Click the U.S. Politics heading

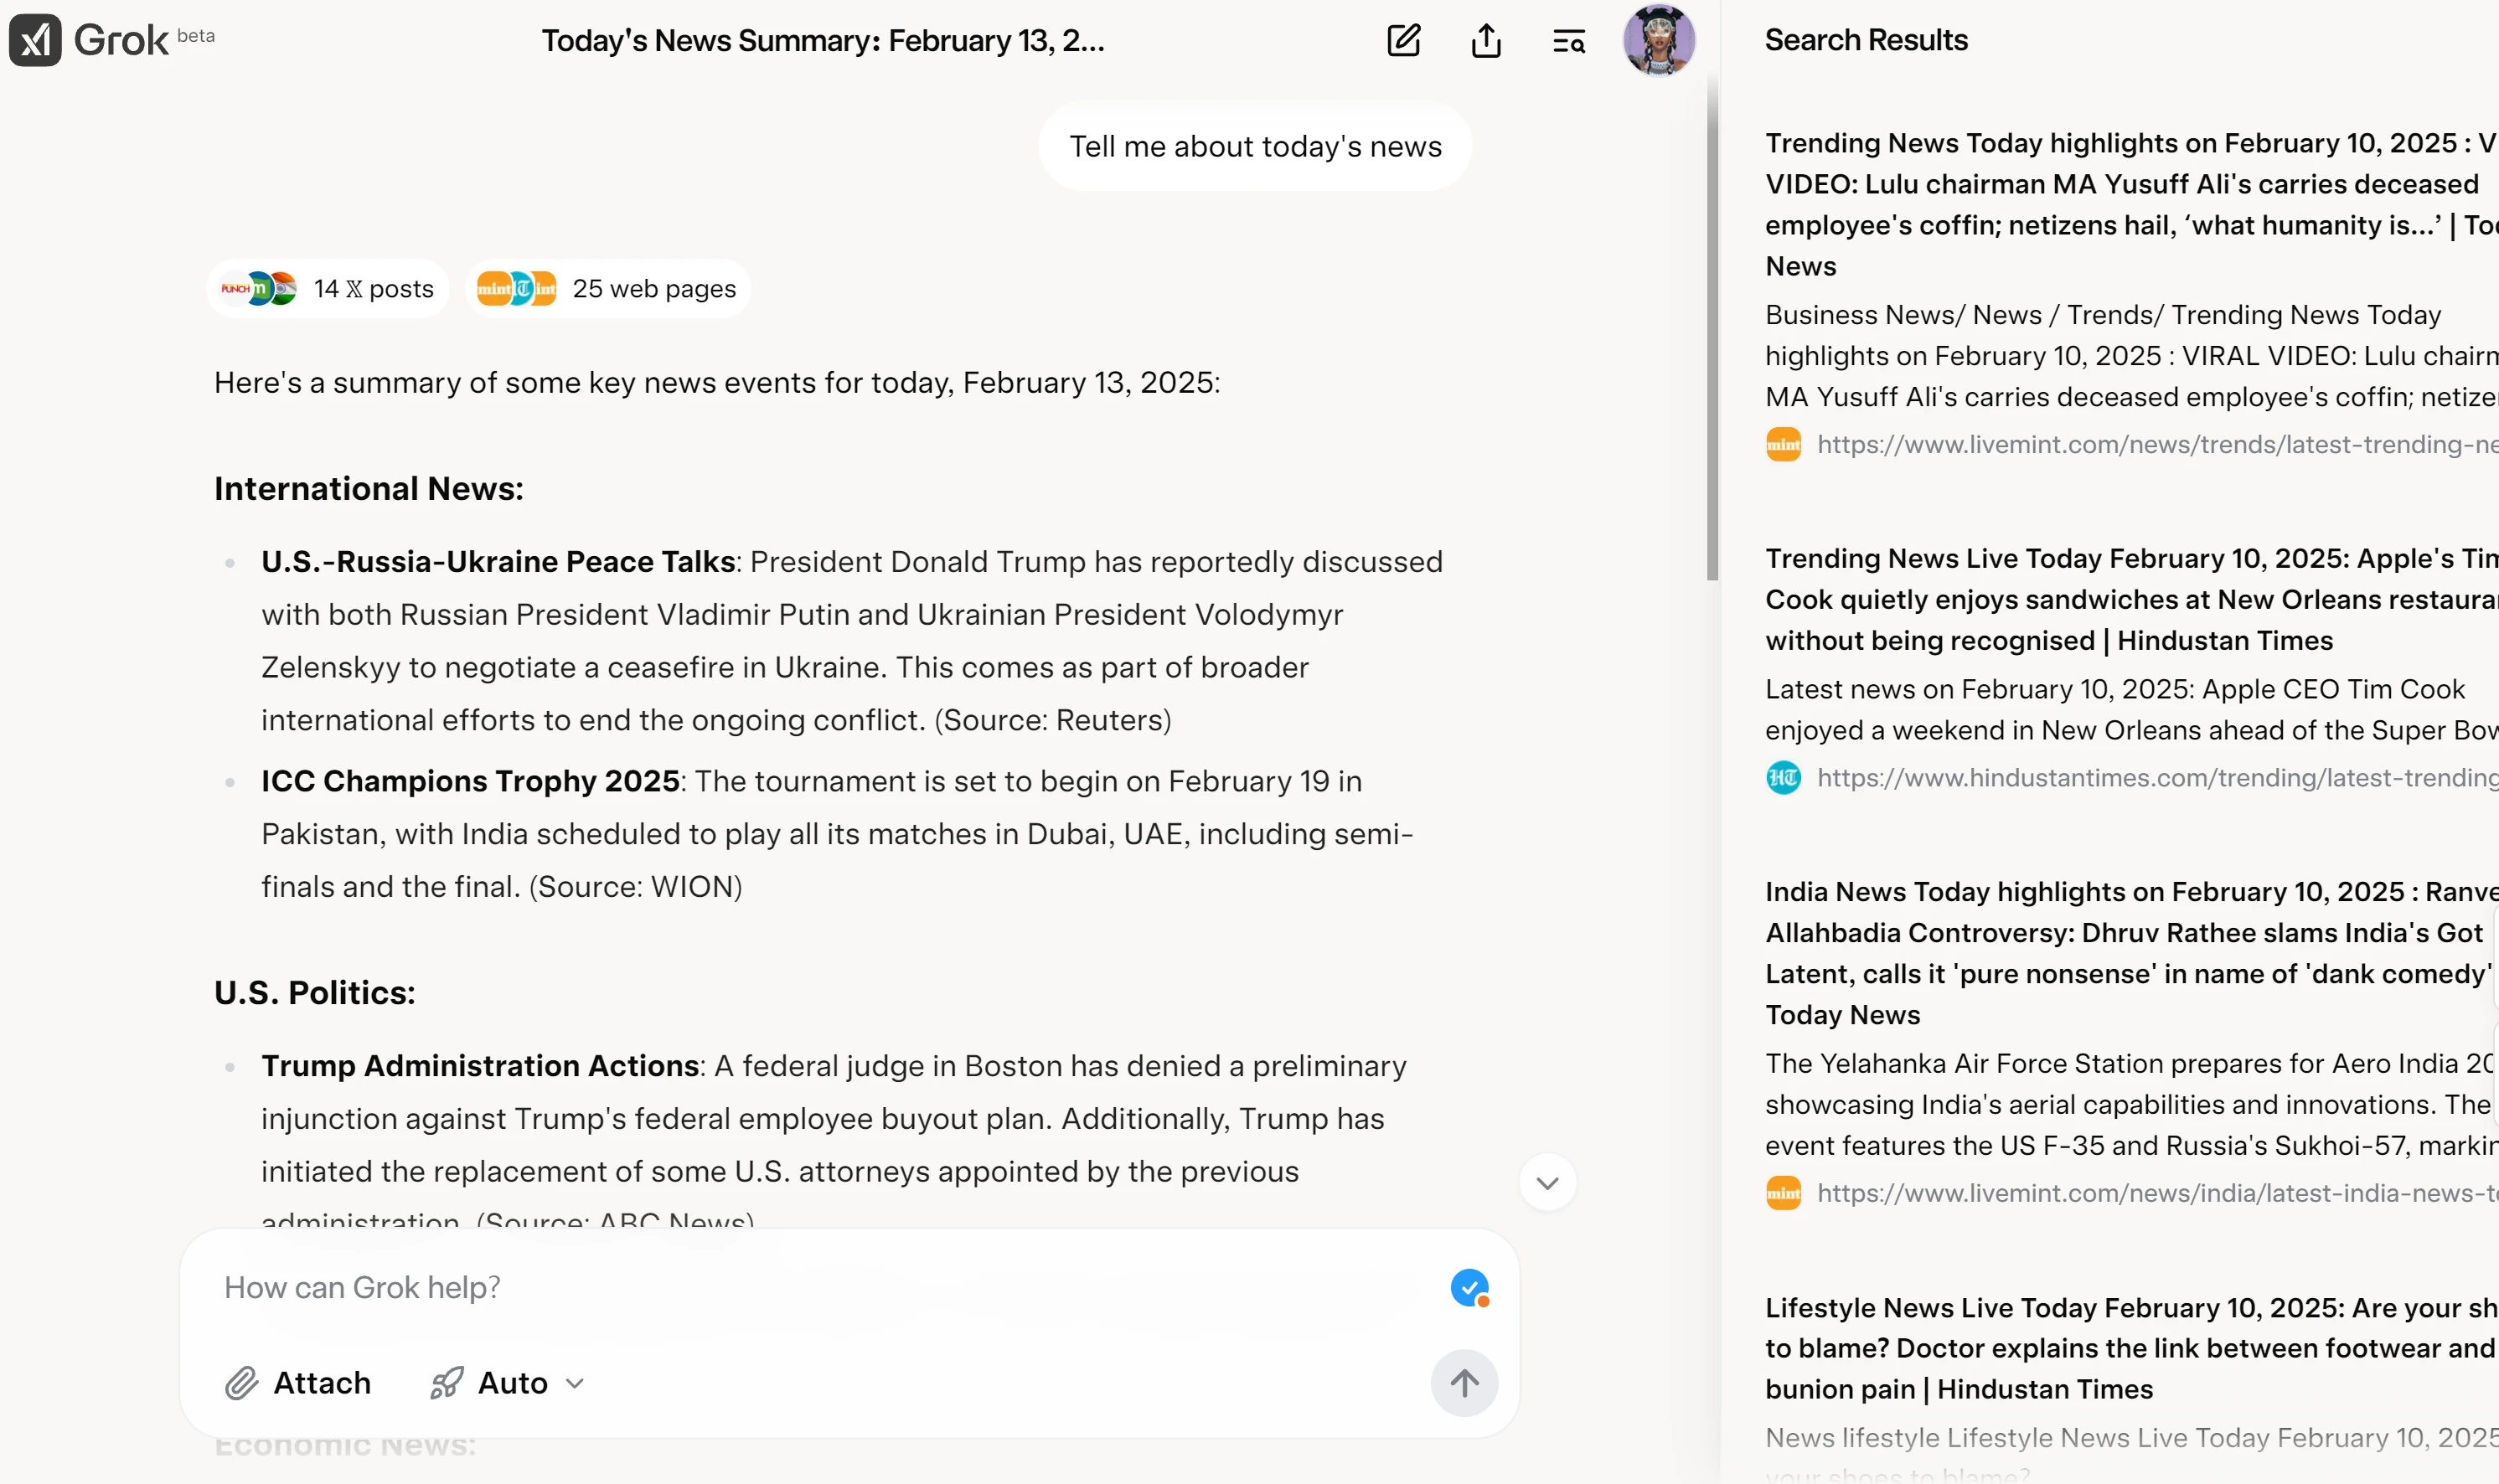[315, 993]
